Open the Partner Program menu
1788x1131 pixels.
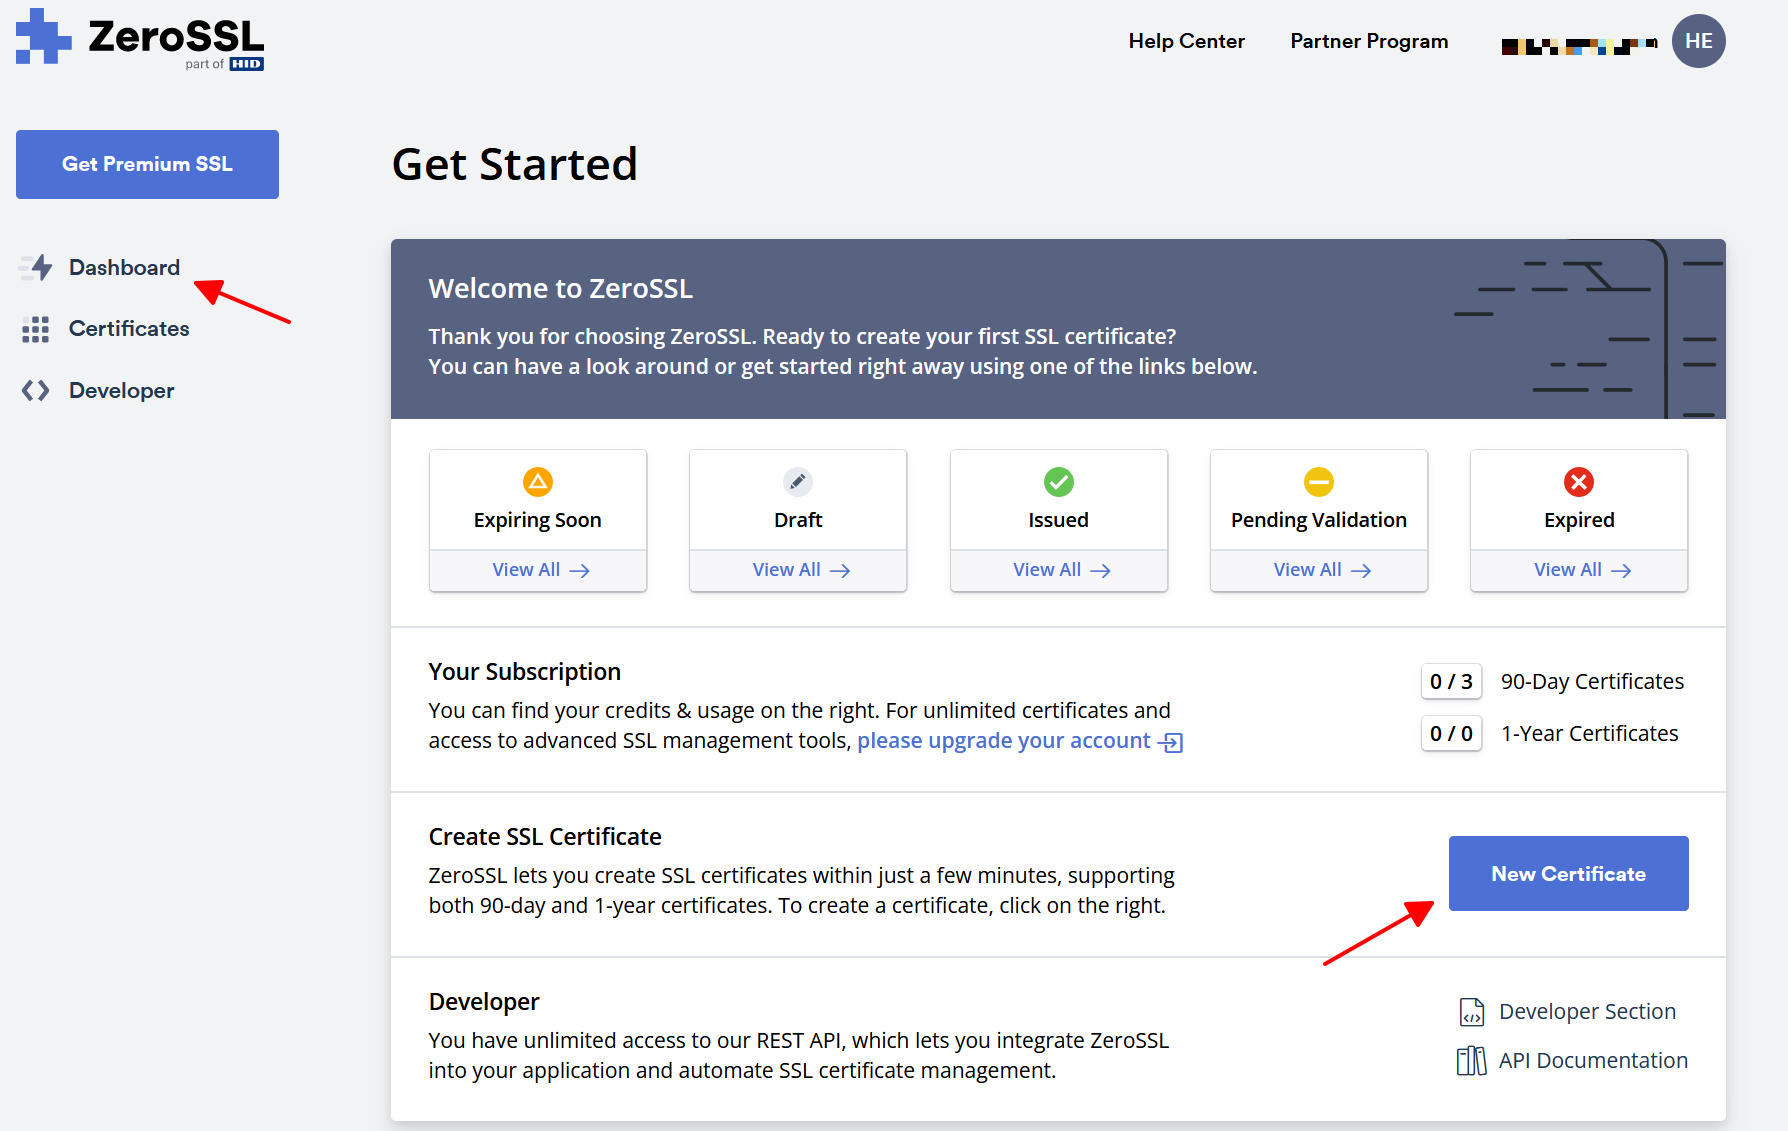pyautogui.click(x=1368, y=41)
